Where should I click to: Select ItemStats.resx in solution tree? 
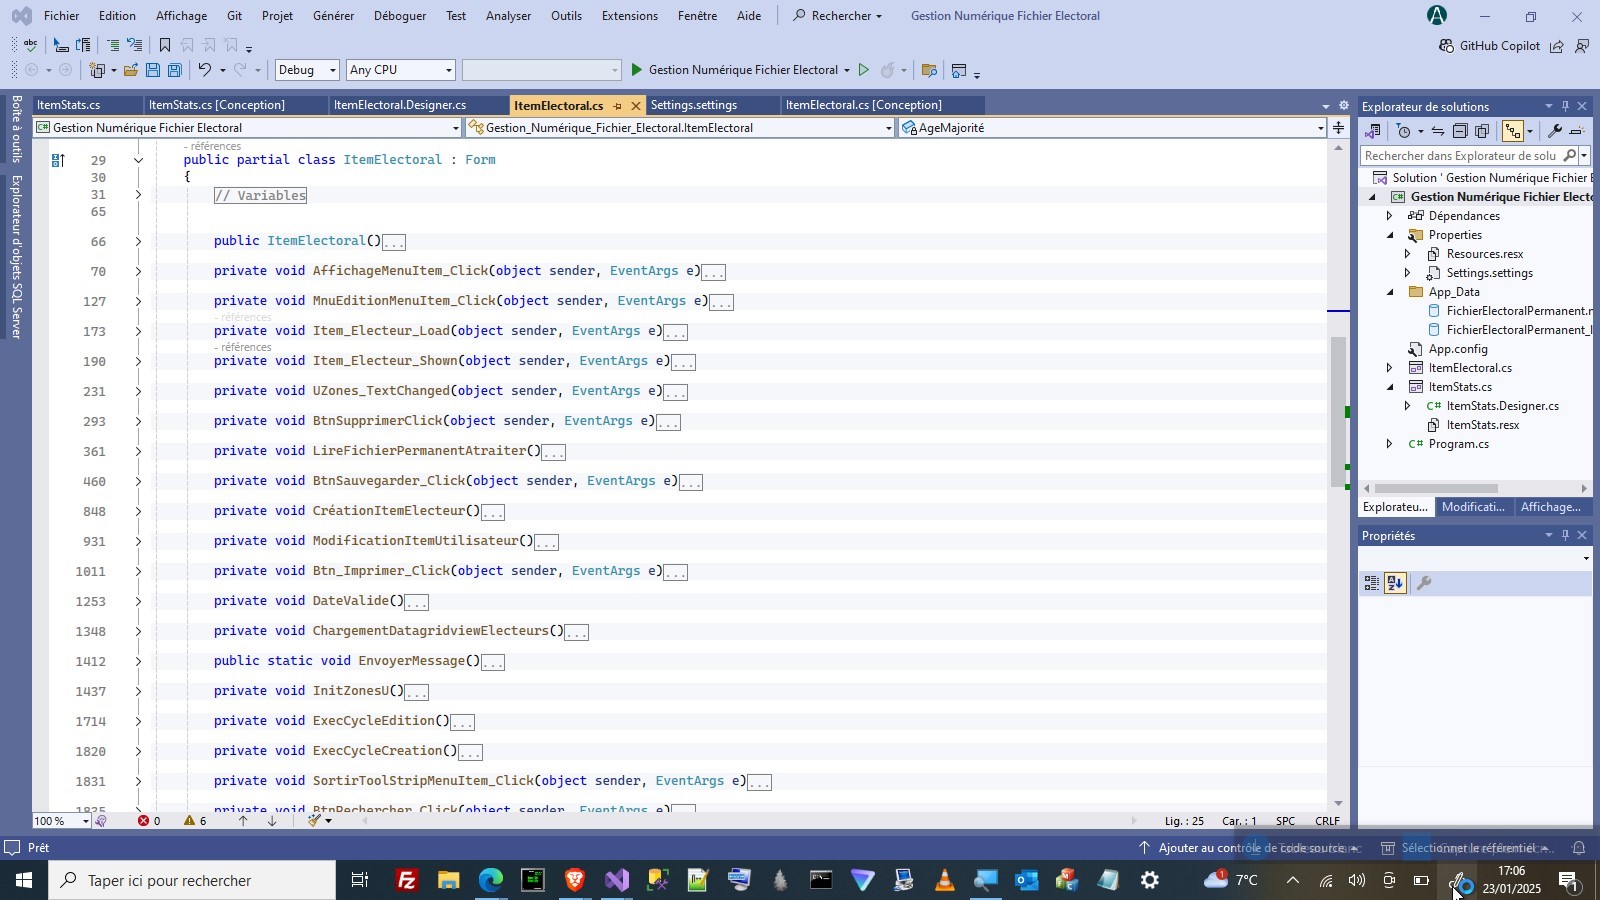(1482, 425)
